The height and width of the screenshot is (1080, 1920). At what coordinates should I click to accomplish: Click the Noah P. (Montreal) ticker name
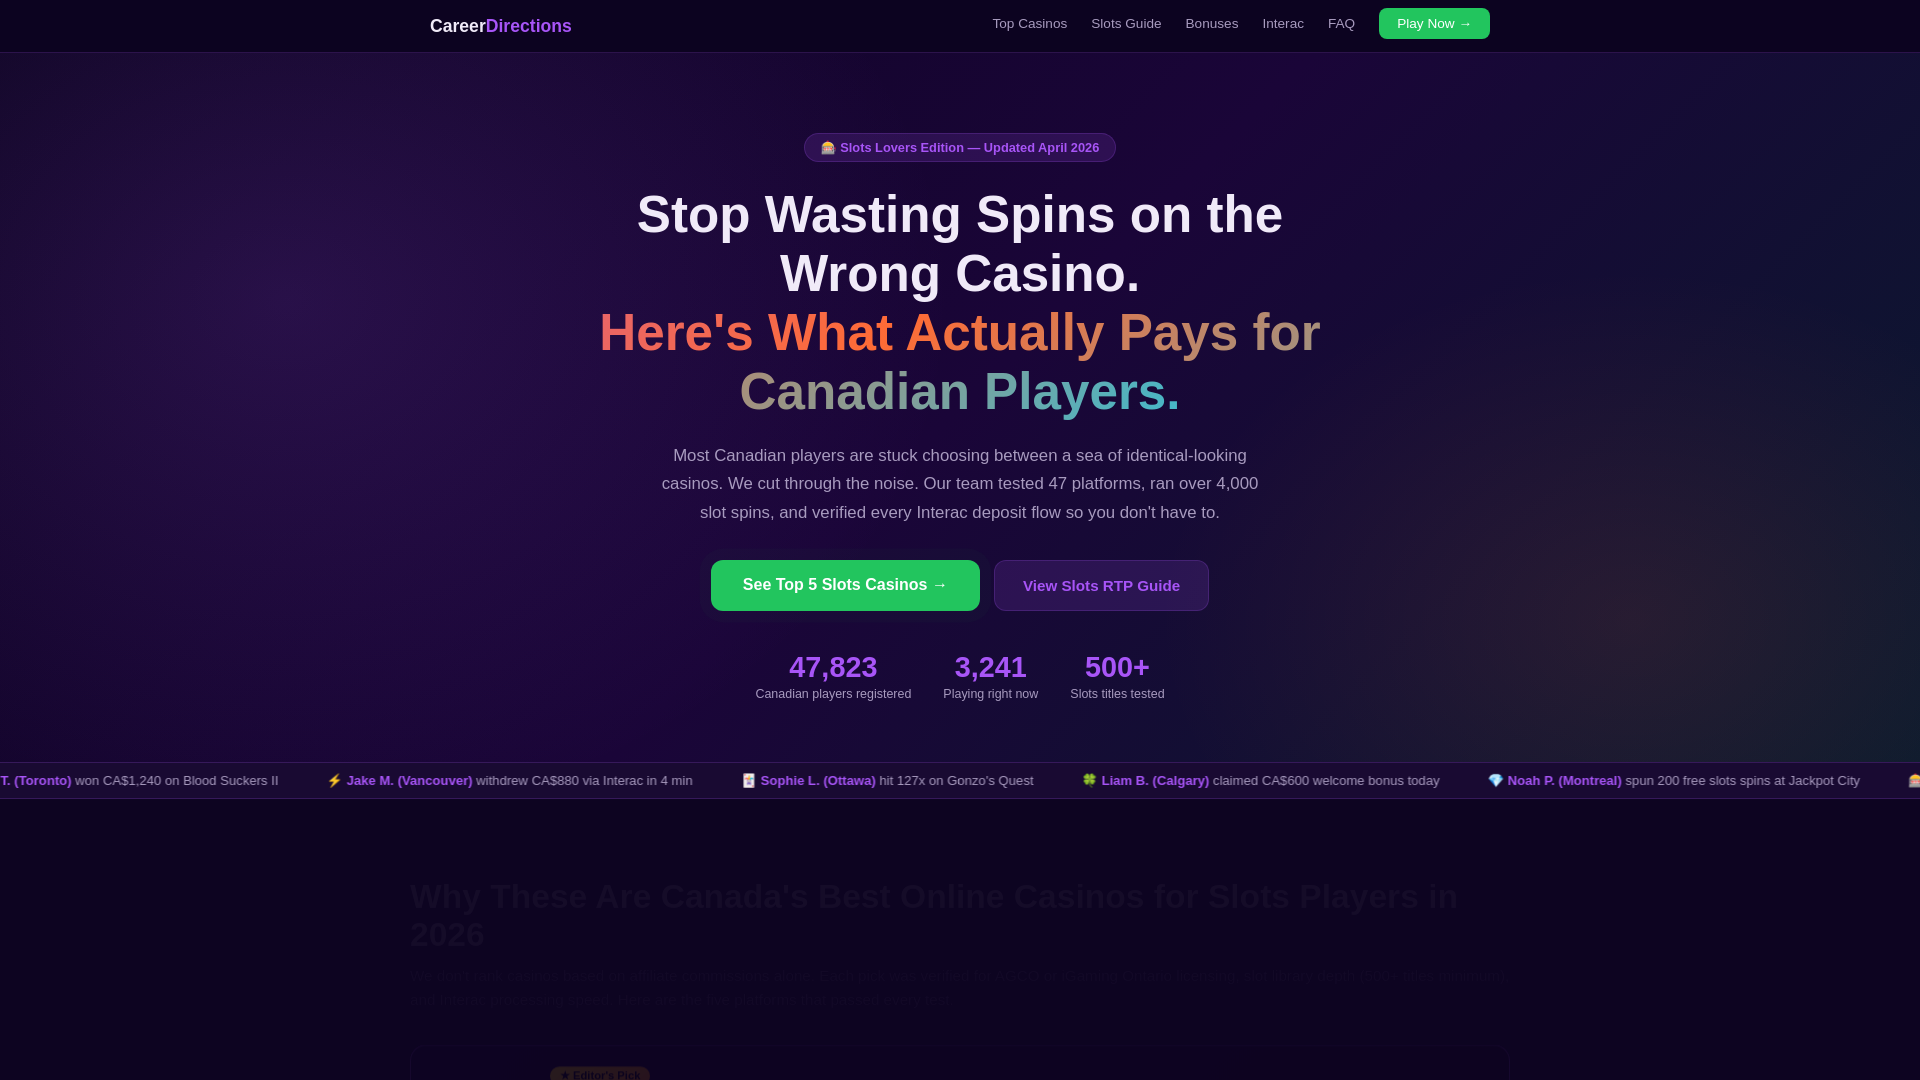coord(1564,781)
